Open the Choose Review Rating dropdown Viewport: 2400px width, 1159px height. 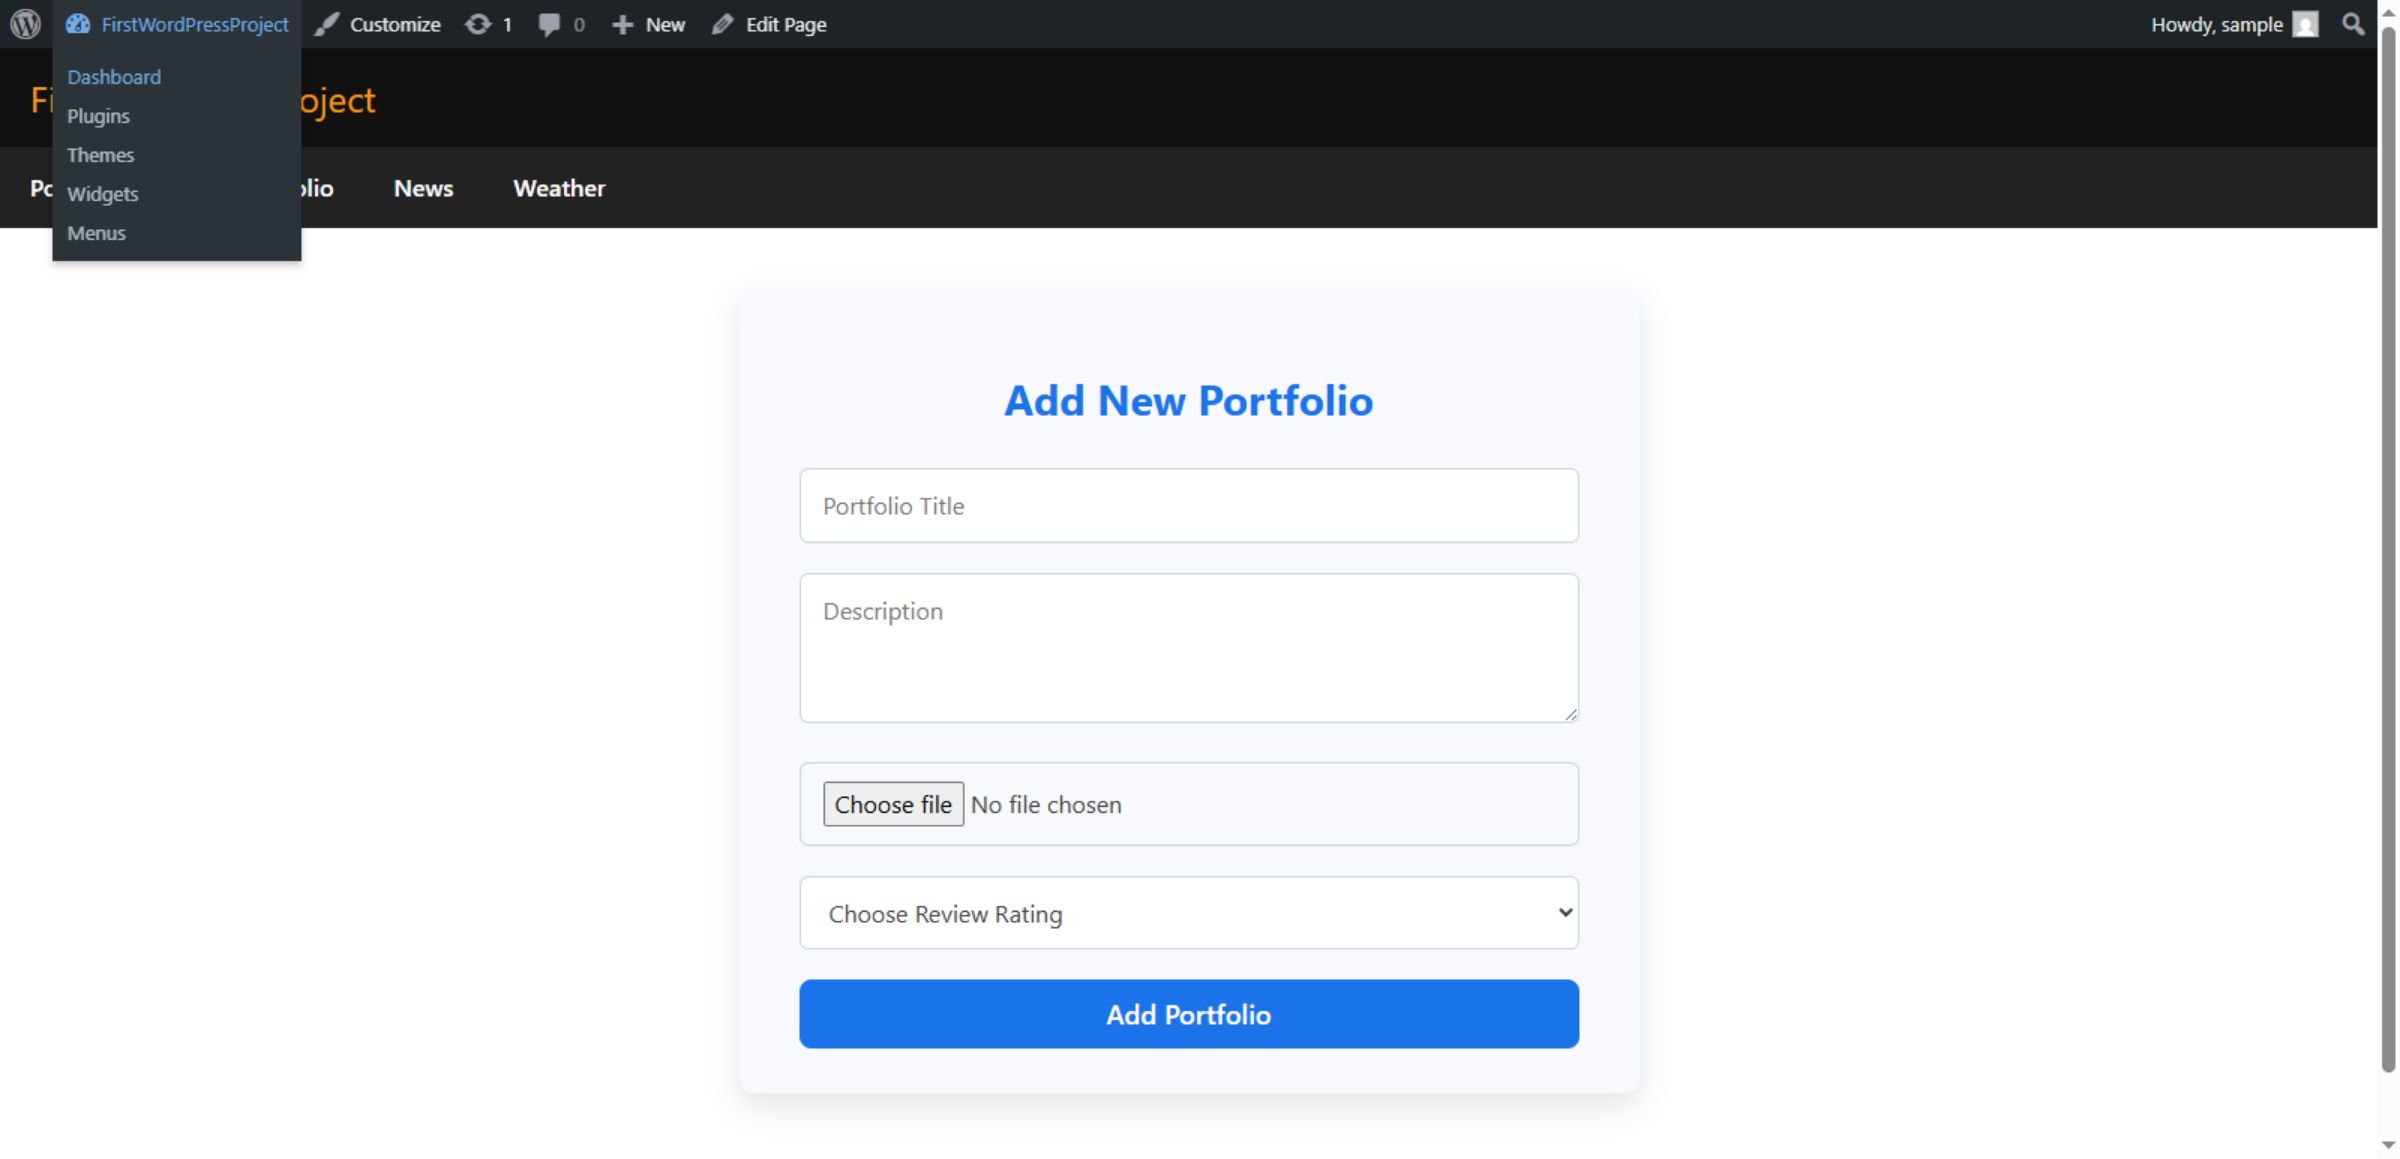click(x=1188, y=913)
